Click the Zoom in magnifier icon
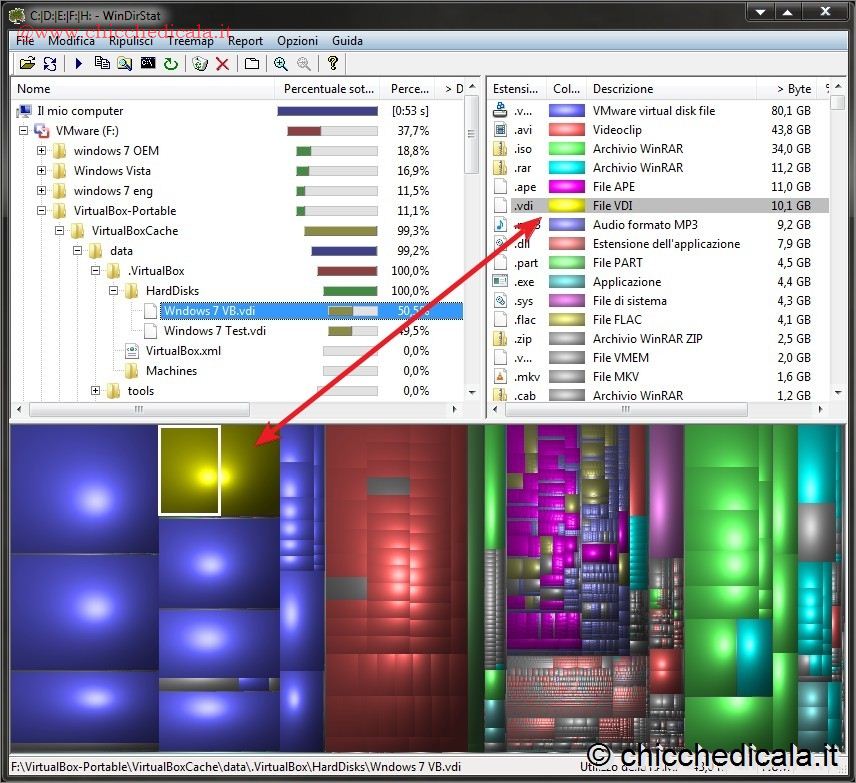856x783 pixels. pyautogui.click(x=281, y=64)
